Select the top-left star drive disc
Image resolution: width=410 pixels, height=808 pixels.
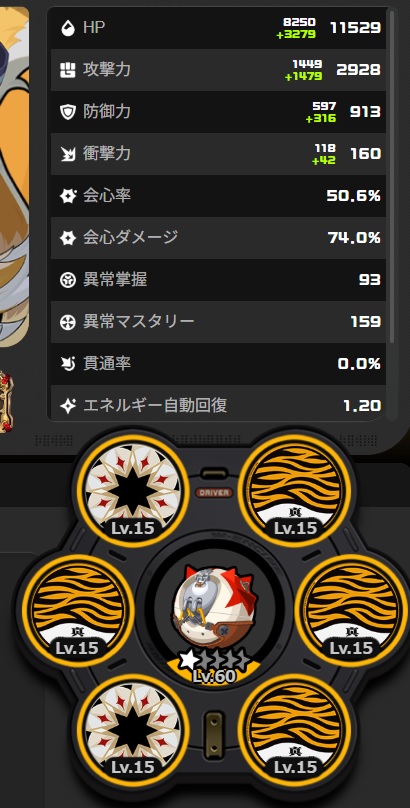[133, 490]
